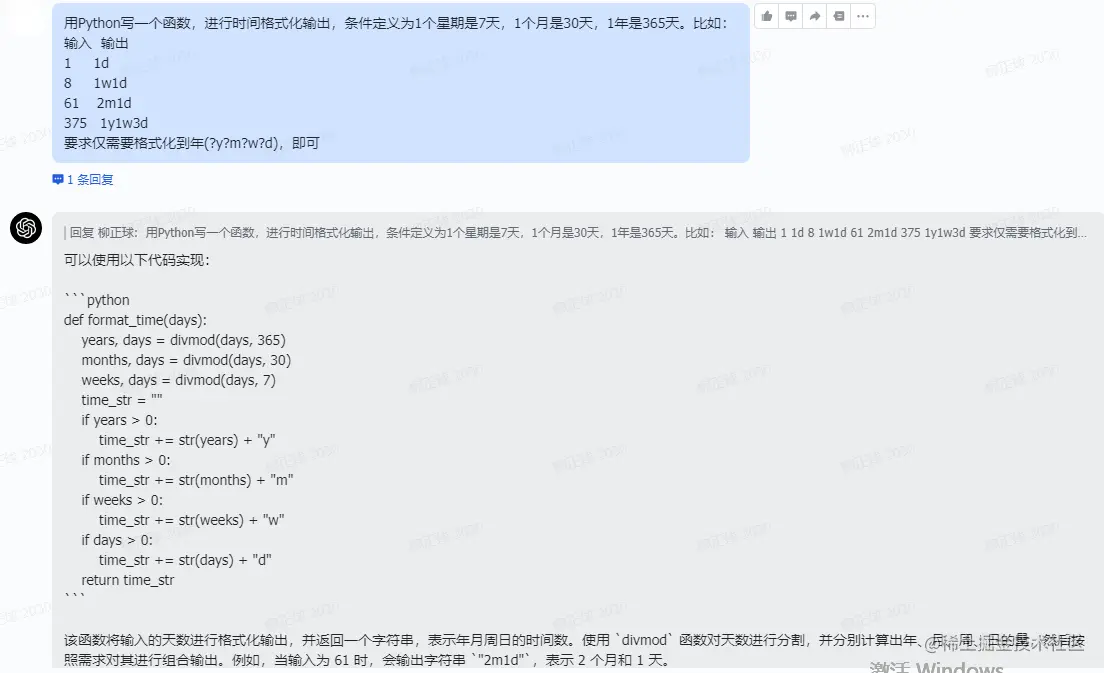Image resolution: width=1104 pixels, height=673 pixels.
Task: Share the question via the arrow icon
Action: [814, 15]
